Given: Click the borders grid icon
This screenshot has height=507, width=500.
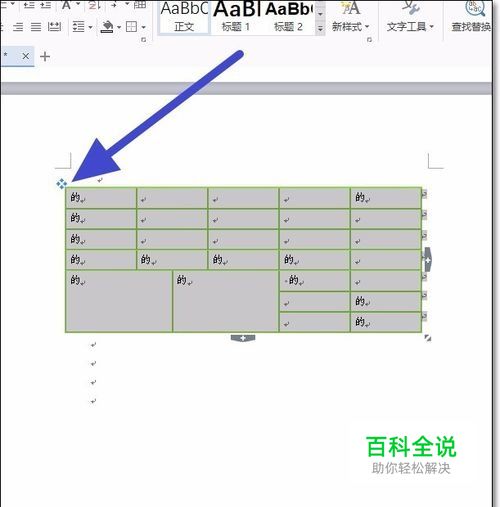Looking at the screenshot, I should coord(131,27).
